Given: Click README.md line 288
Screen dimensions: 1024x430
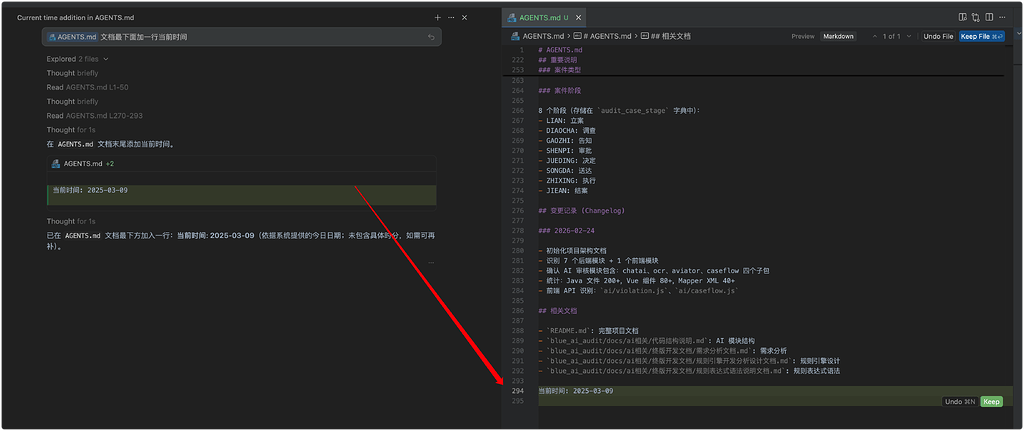Looking at the screenshot, I should (588, 331).
